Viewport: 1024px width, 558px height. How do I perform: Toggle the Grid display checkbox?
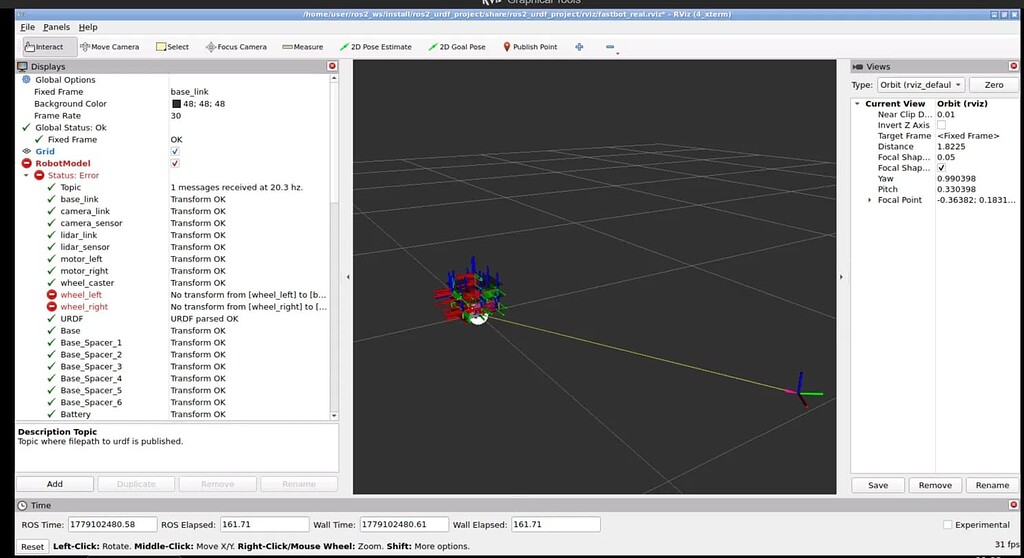pos(175,151)
